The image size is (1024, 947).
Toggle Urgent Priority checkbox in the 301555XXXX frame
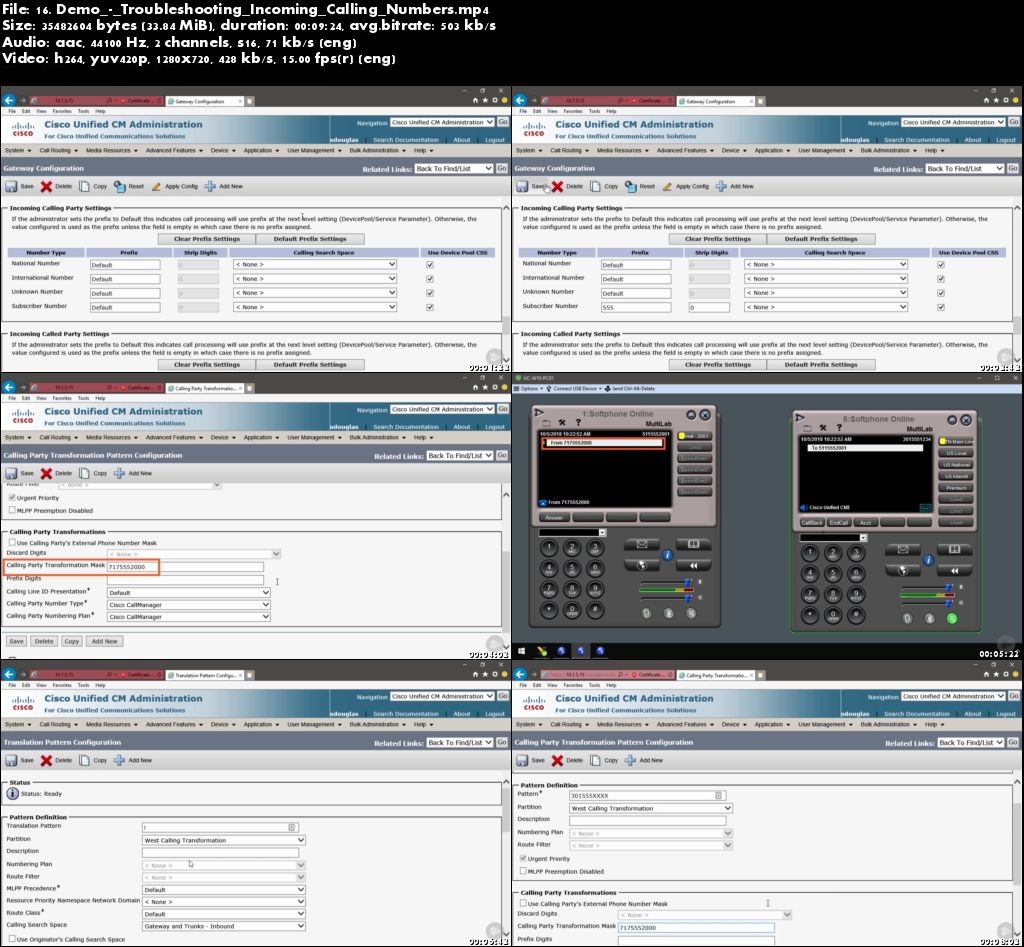[x=523, y=858]
